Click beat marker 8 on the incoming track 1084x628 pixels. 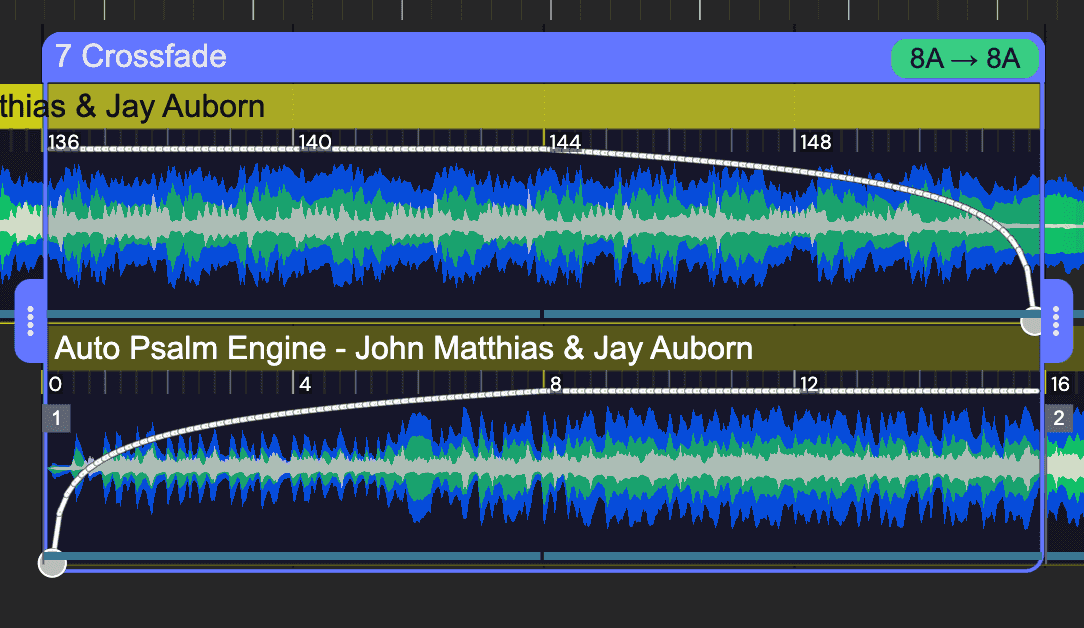(x=555, y=384)
